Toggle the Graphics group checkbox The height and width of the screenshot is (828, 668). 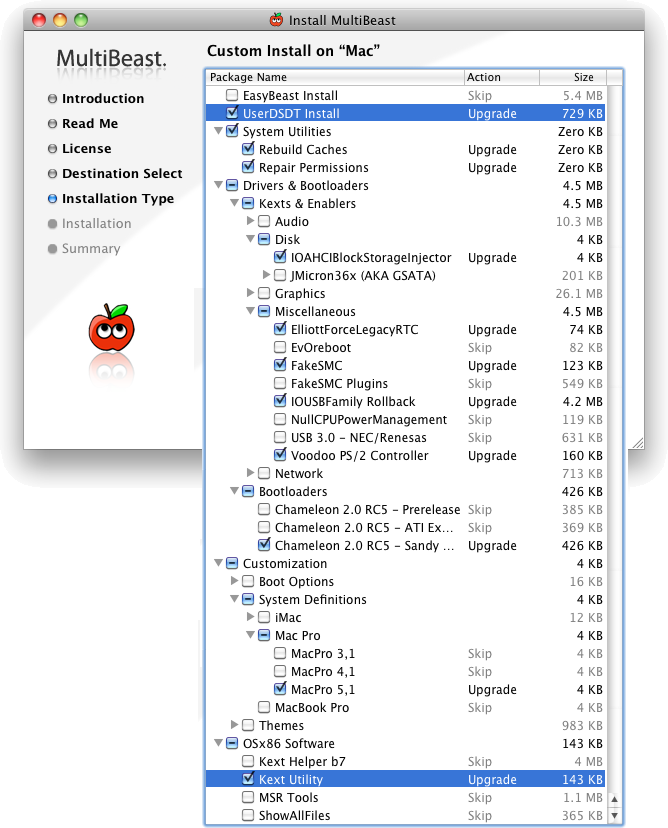click(264, 293)
